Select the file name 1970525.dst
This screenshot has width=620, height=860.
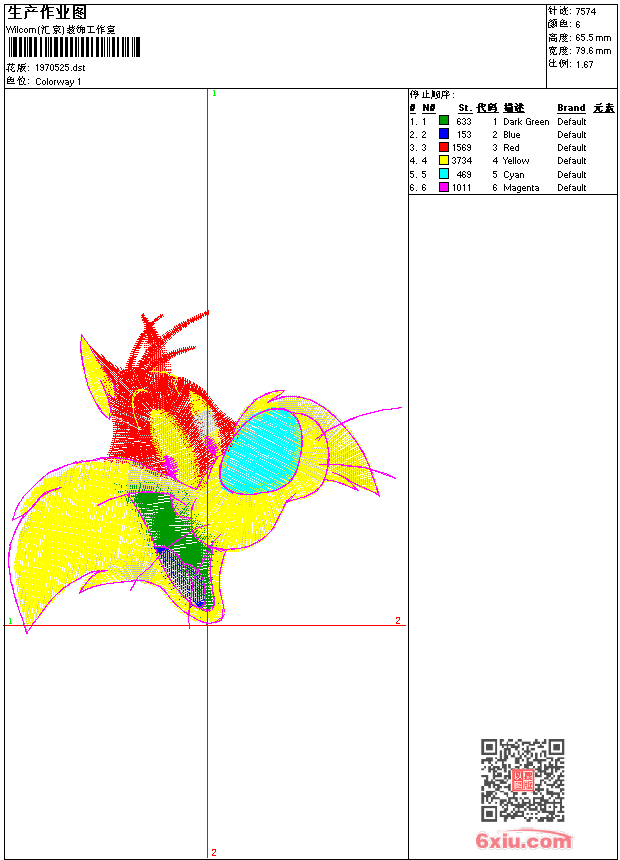click(60, 67)
